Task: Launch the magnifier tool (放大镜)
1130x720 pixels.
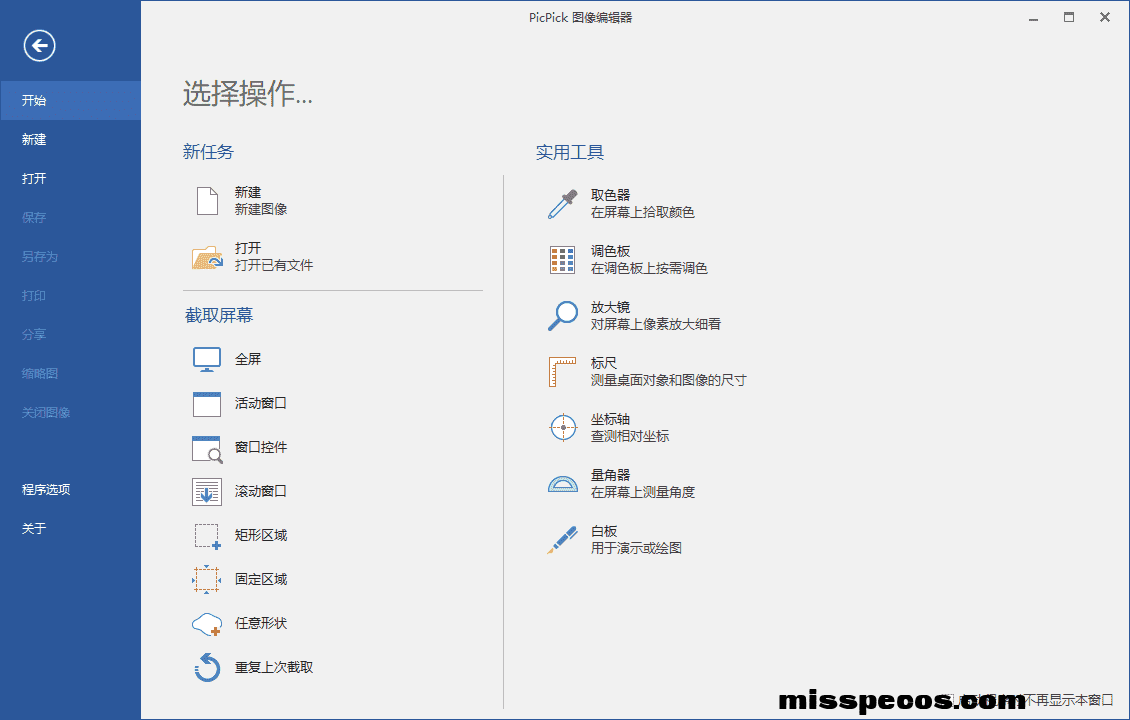Action: pos(563,316)
